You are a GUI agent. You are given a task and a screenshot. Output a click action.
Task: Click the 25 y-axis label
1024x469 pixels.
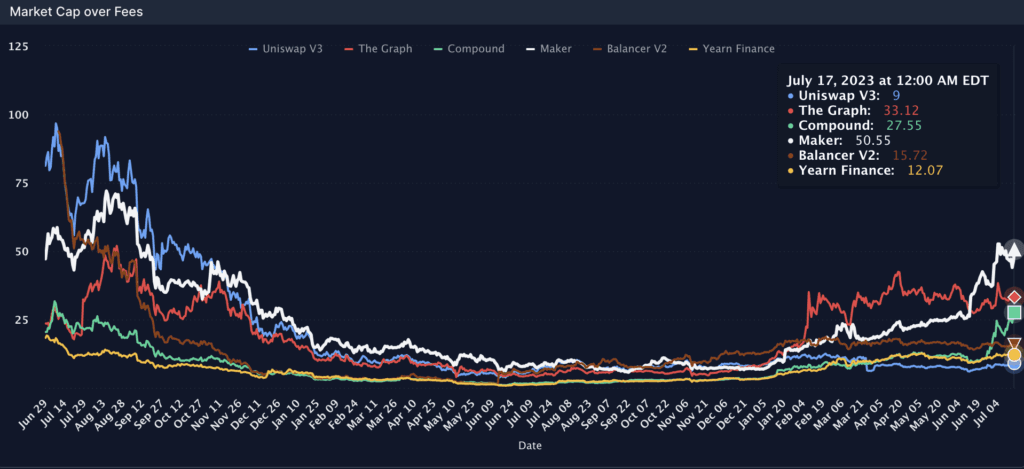(x=21, y=319)
